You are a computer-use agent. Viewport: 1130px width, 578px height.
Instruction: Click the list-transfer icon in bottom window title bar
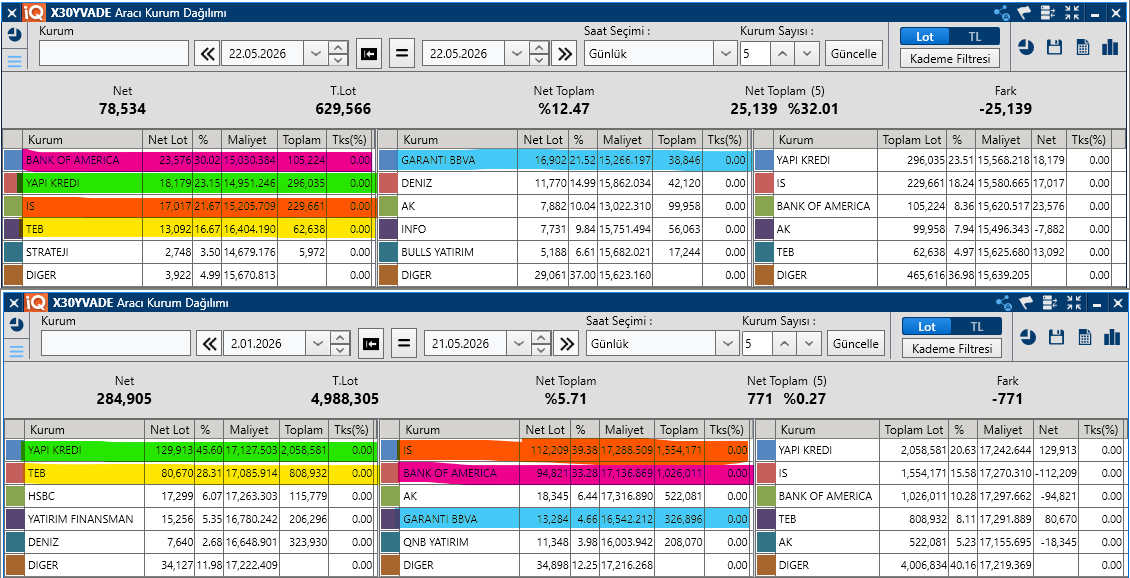click(x=1050, y=303)
